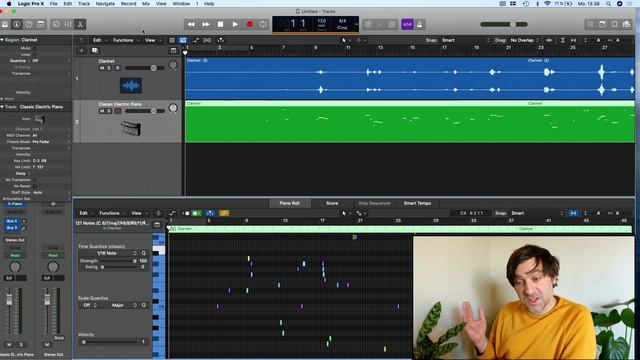This screenshot has width=640, height=360.
Task: Toggle the Cycle mode button
Action: tap(263, 24)
